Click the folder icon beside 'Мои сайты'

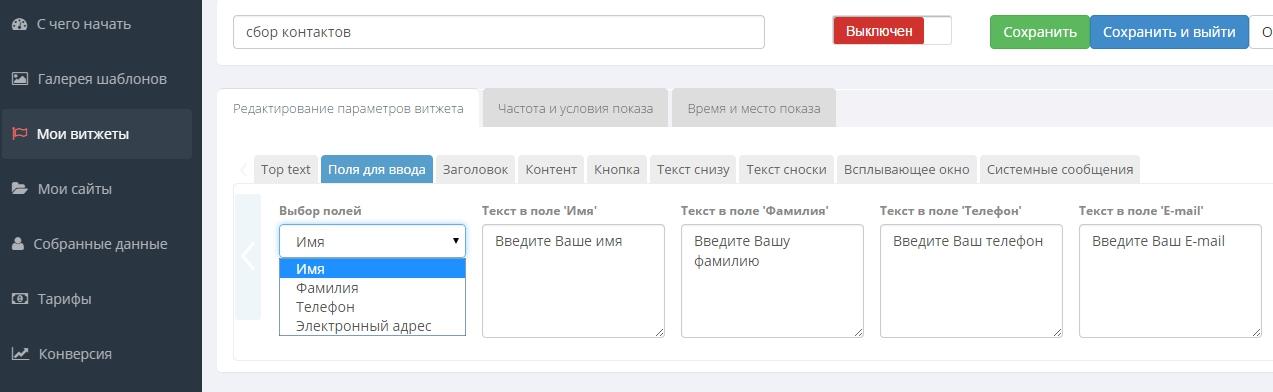[x=19, y=189]
